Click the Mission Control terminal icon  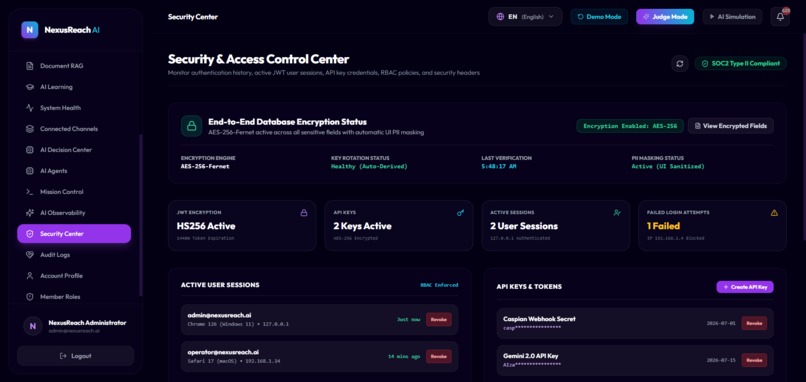(x=30, y=192)
